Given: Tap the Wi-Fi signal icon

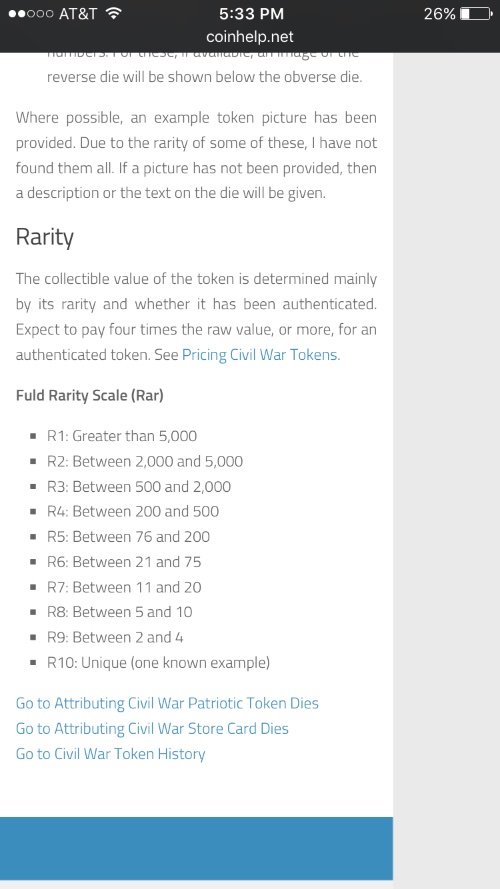Looking at the screenshot, I should (x=114, y=13).
